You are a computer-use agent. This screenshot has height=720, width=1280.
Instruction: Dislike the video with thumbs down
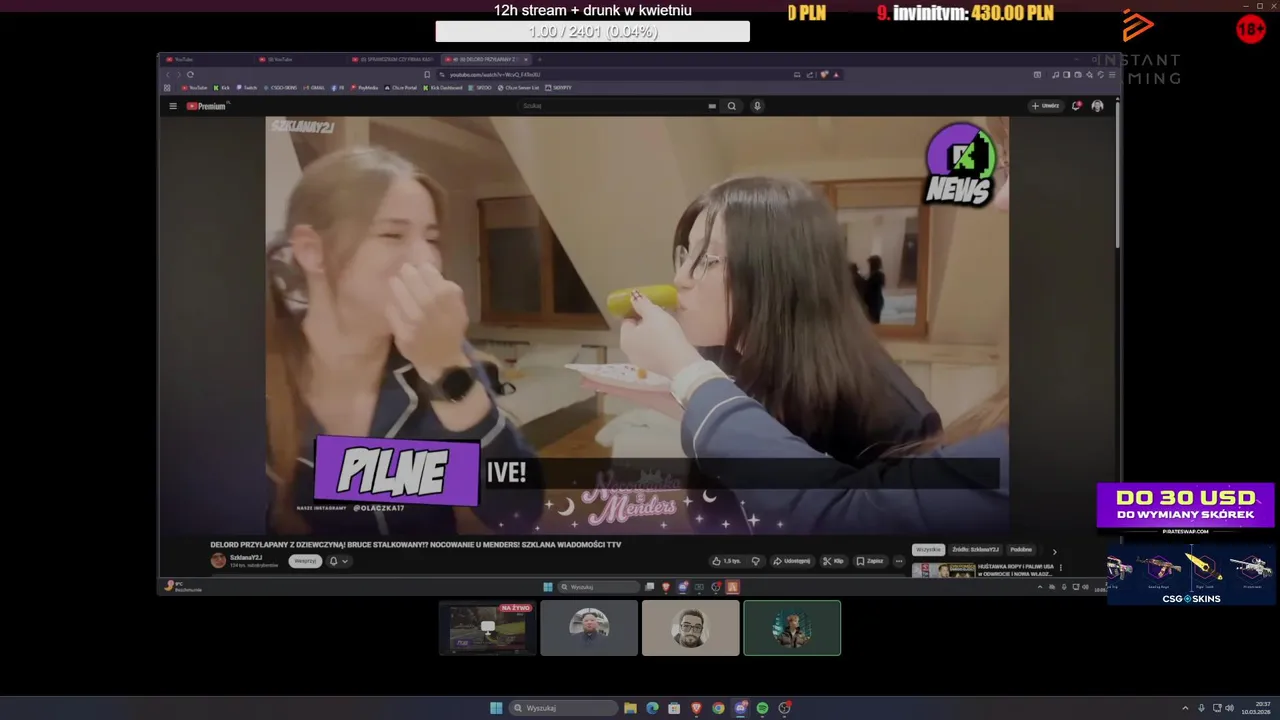coord(755,561)
